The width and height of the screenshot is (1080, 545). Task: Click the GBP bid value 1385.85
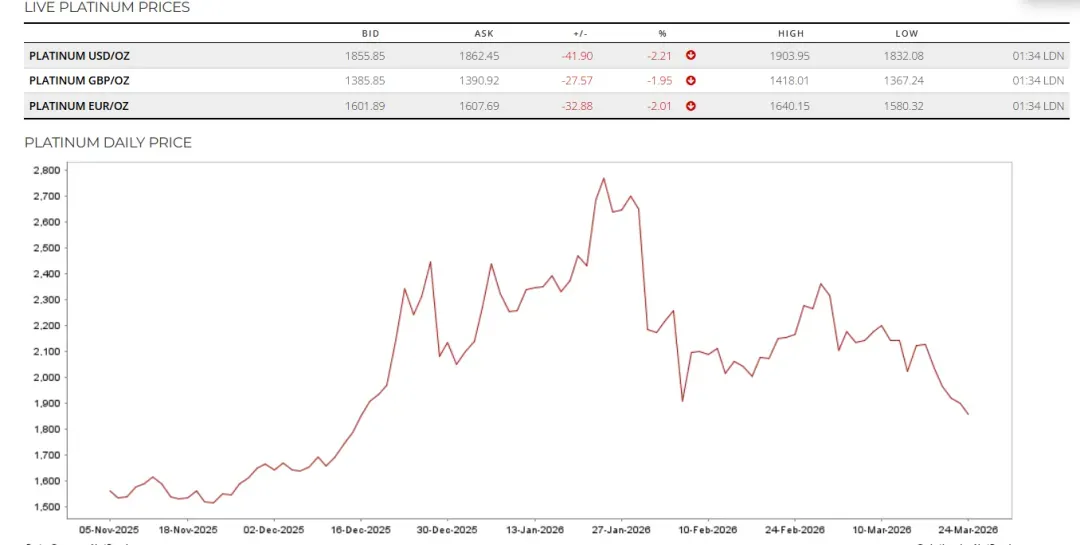[x=365, y=81]
